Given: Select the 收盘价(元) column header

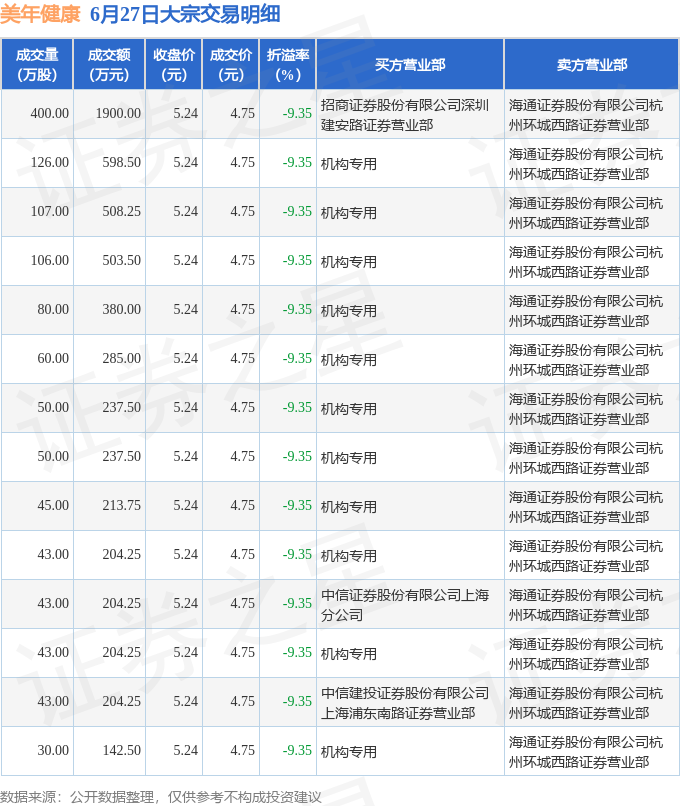Looking at the screenshot, I should click(174, 65).
